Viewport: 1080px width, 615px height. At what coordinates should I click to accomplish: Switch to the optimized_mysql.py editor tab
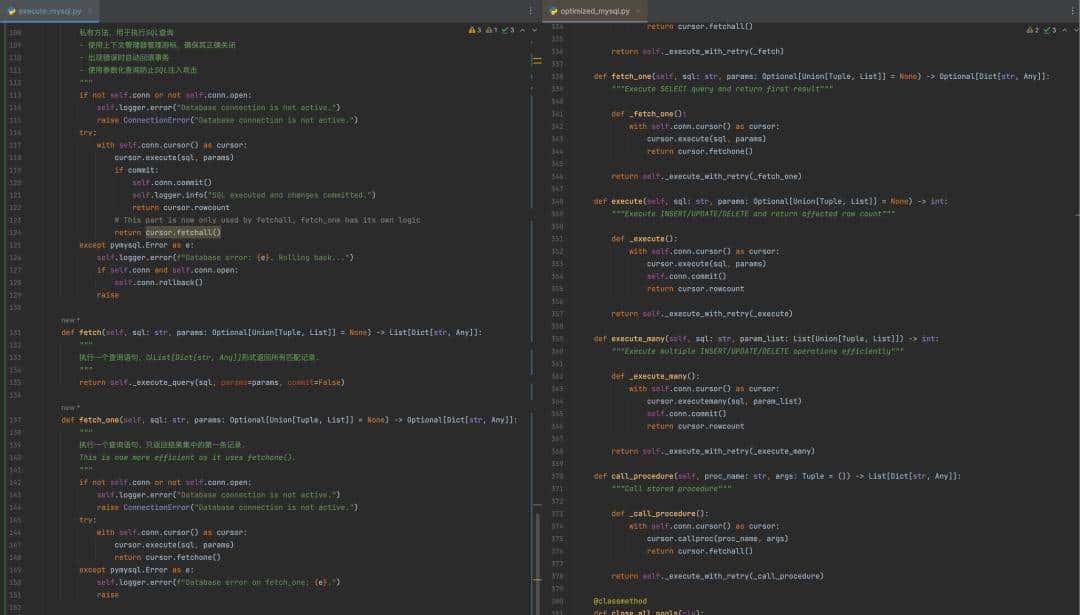tap(594, 11)
